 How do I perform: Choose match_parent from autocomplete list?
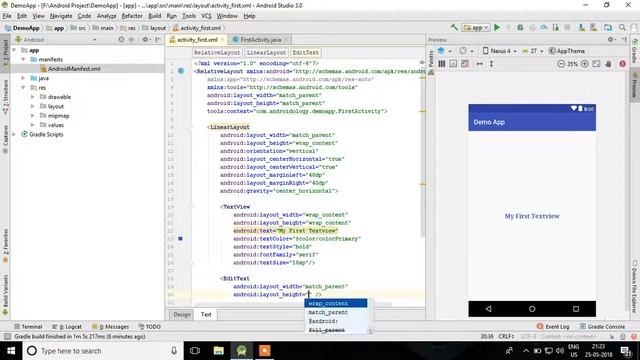(x=336, y=312)
